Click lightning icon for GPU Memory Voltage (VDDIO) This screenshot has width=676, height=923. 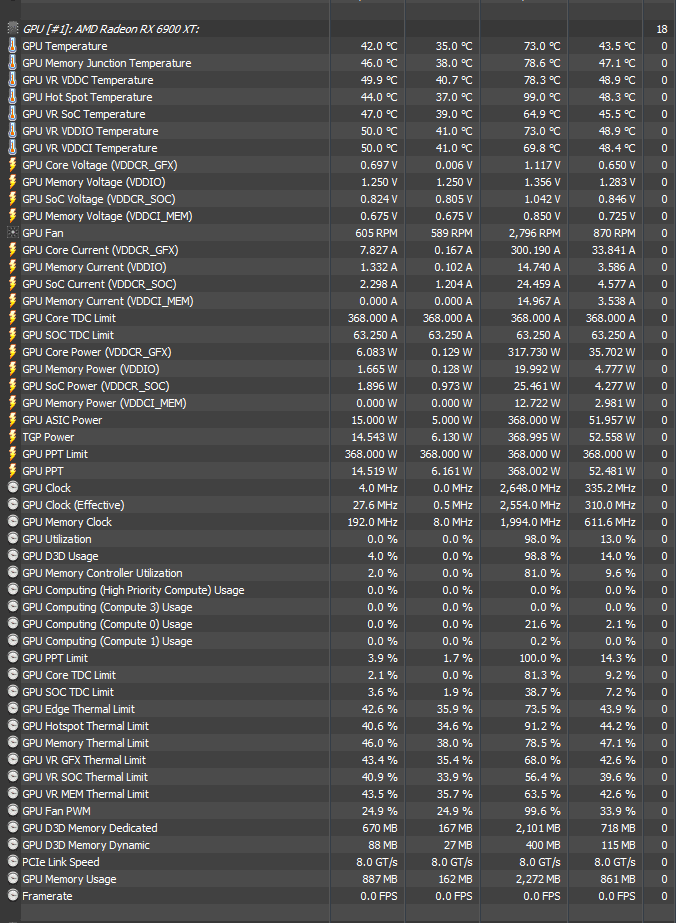click(13, 182)
